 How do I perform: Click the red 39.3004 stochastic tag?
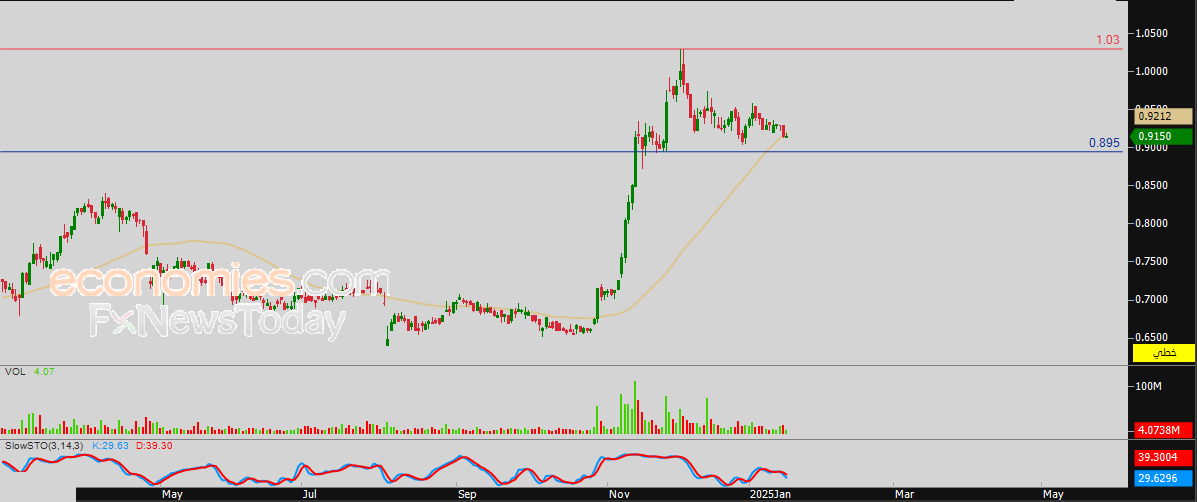coord(1163,457)
